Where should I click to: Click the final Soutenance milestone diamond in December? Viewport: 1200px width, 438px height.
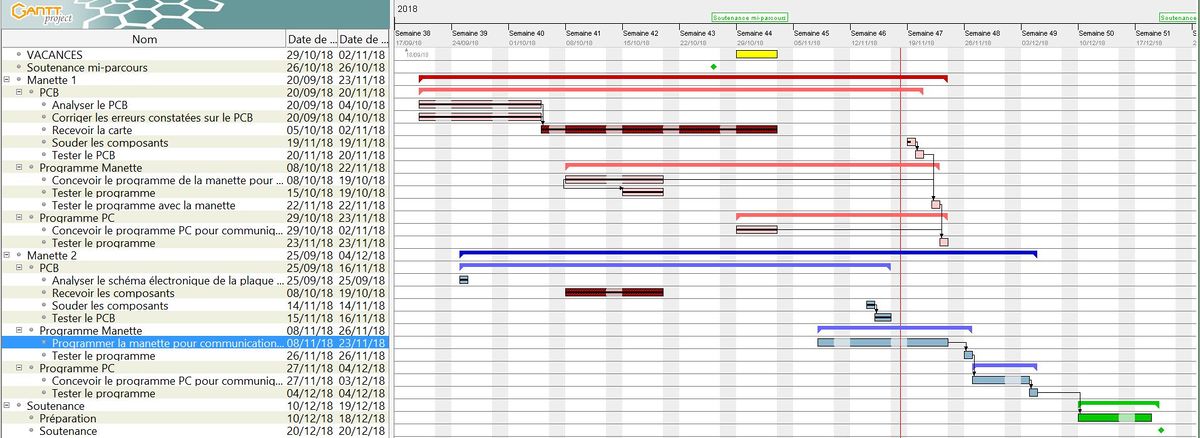pyautogui.click(x=1160, y=431)
